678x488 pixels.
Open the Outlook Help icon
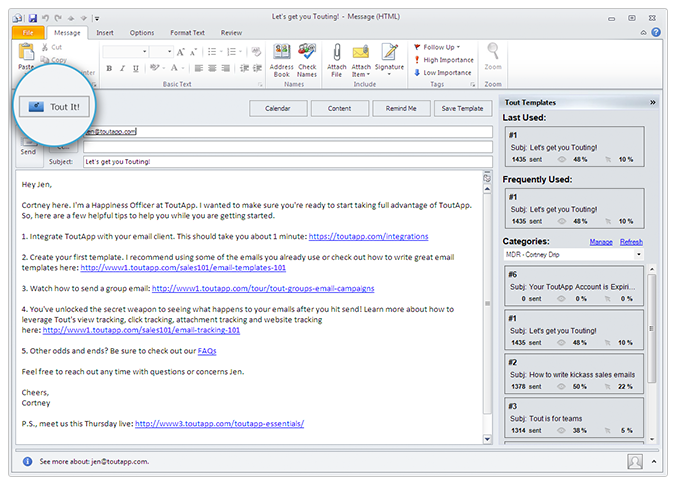point(656,32)
